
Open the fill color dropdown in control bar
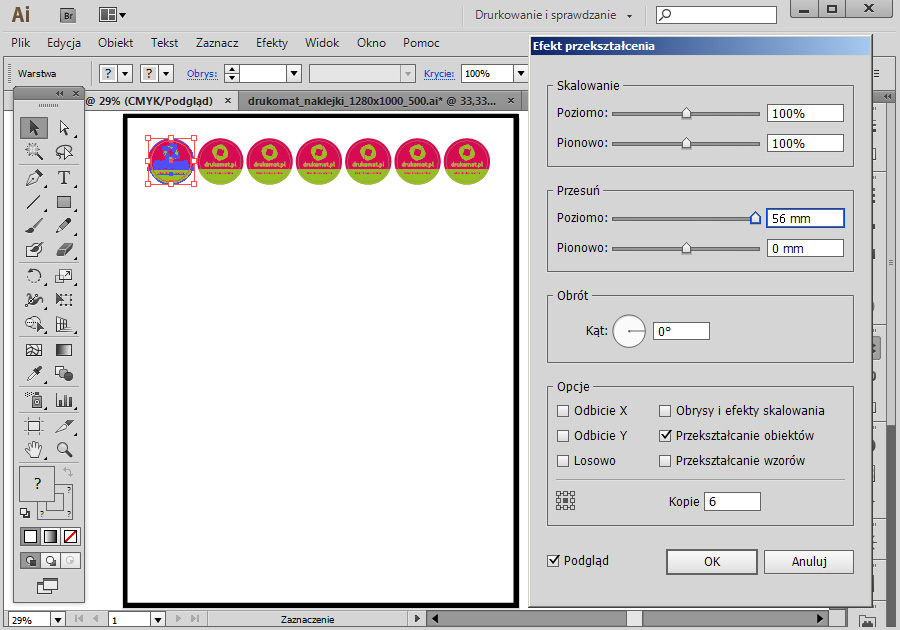click(125, 73)
